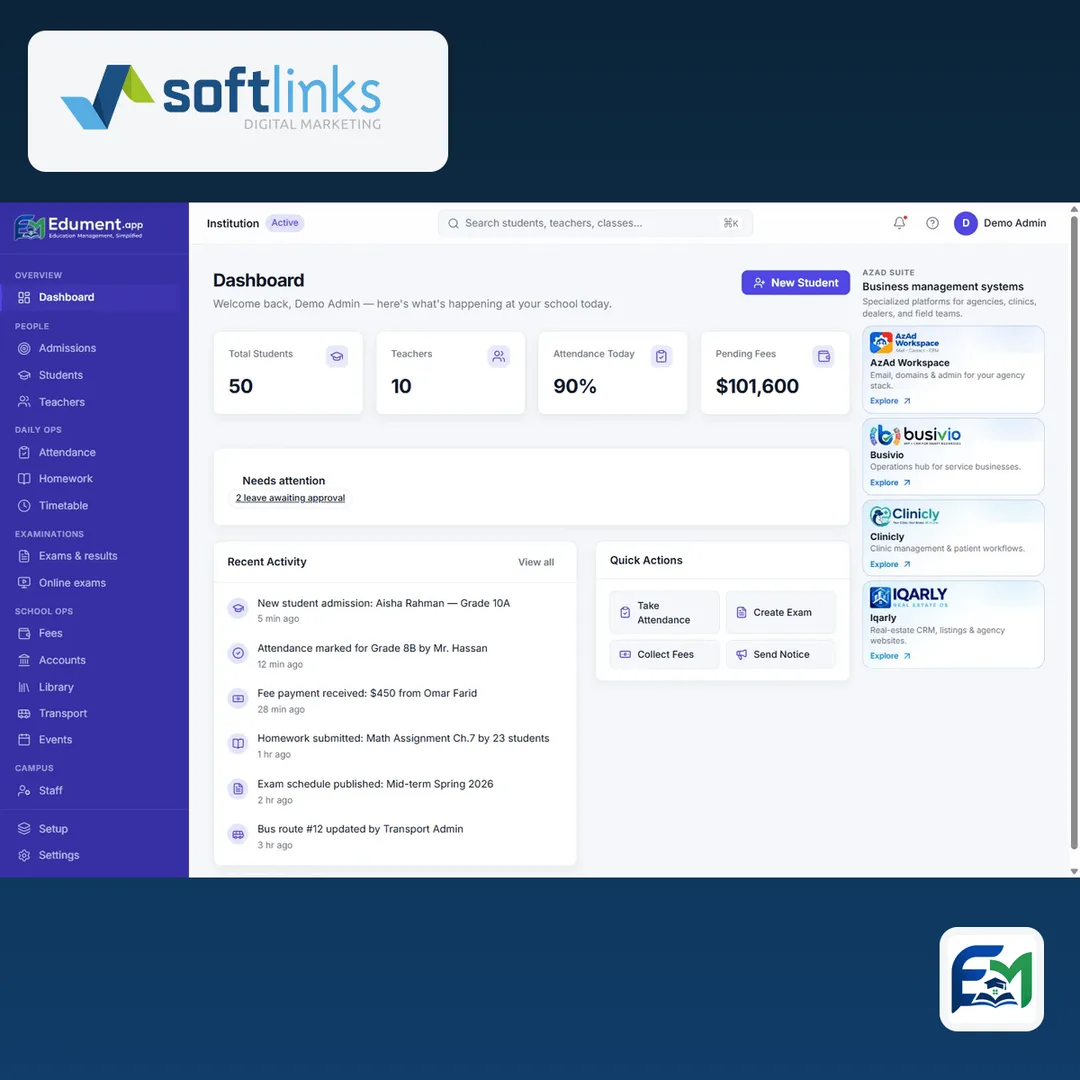Click "Fee payment received: $450 from Omar Farid"
This screenshot has width=1080, height=1080.
point(367,694)
